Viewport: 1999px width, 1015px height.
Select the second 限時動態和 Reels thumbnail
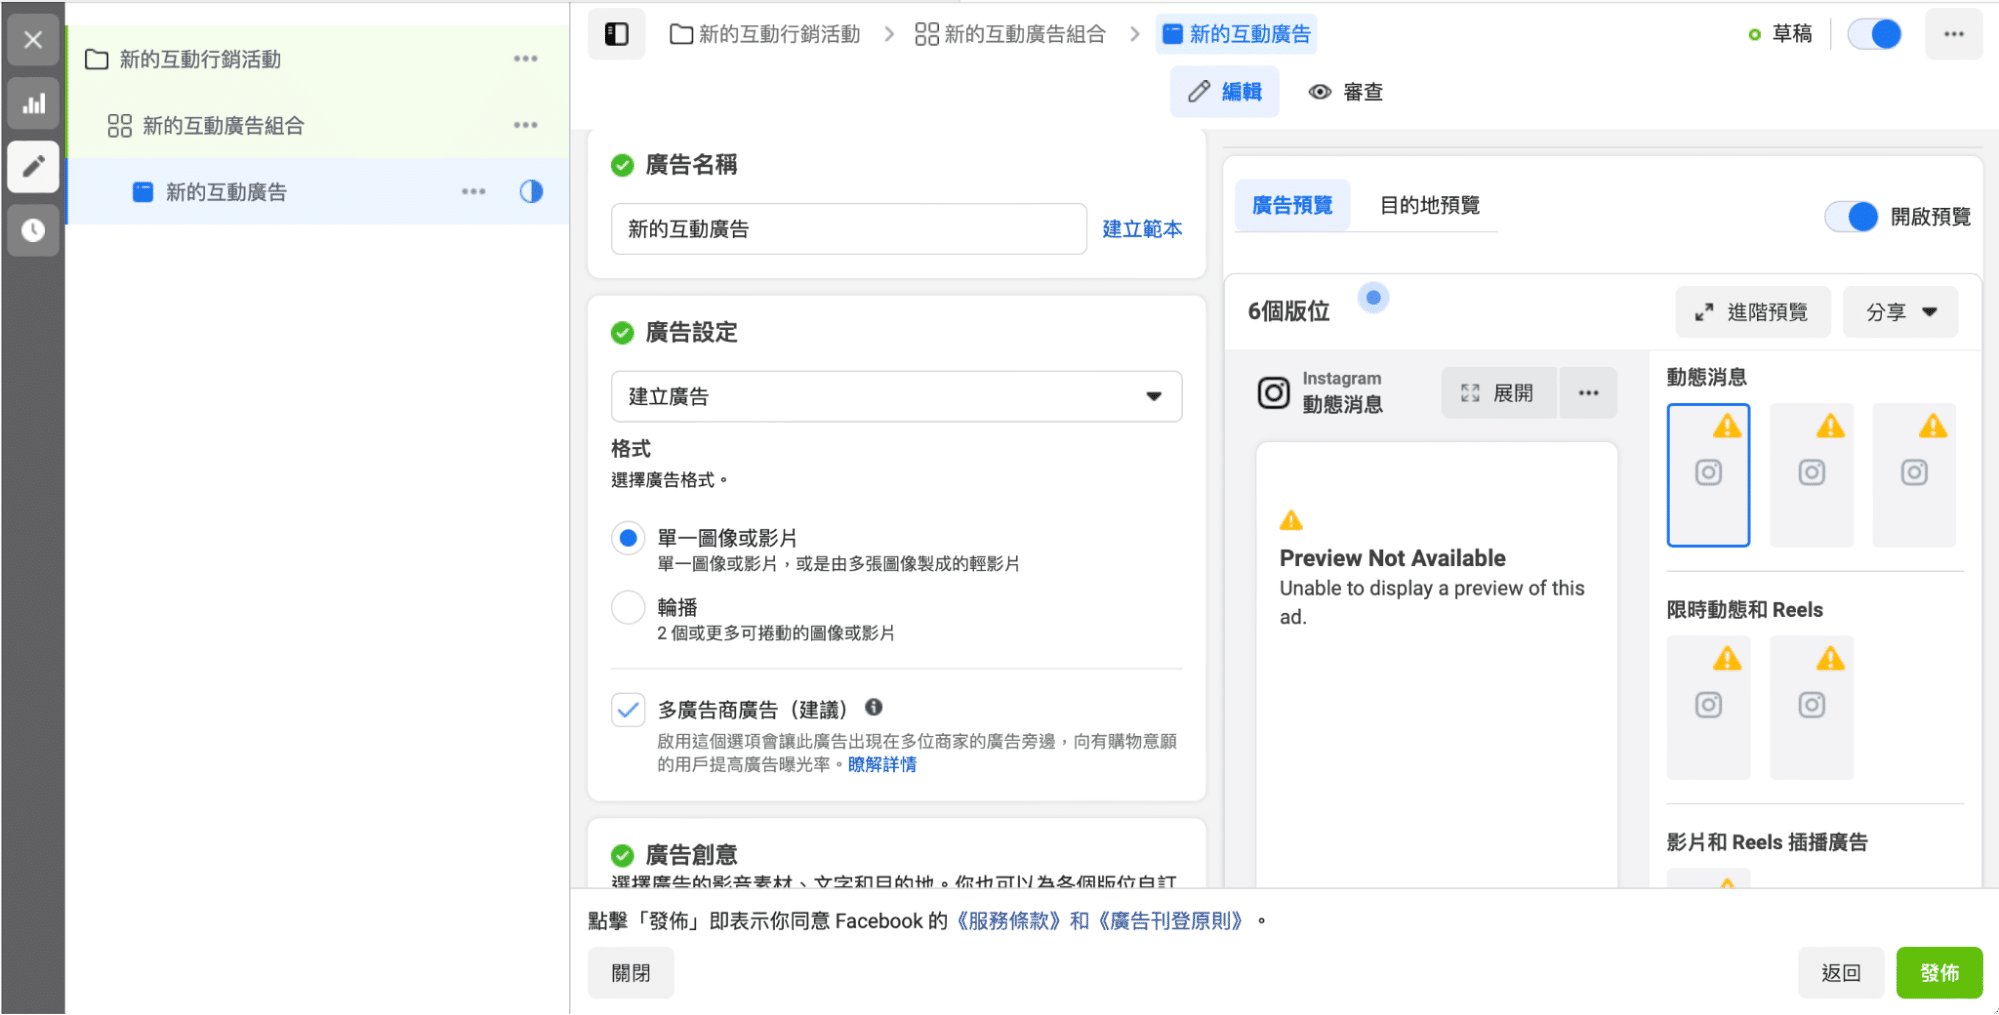[1811, 707]
